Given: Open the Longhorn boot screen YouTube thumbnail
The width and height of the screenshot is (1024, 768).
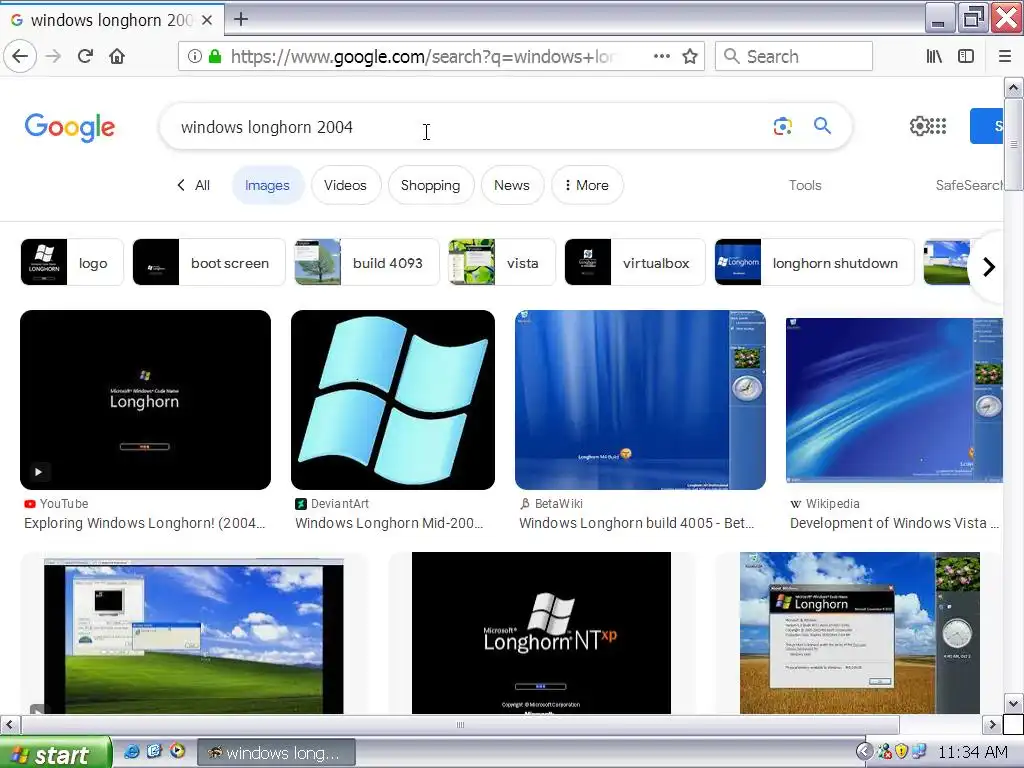Looking at the screenshot, I should (x=146, y=400).
